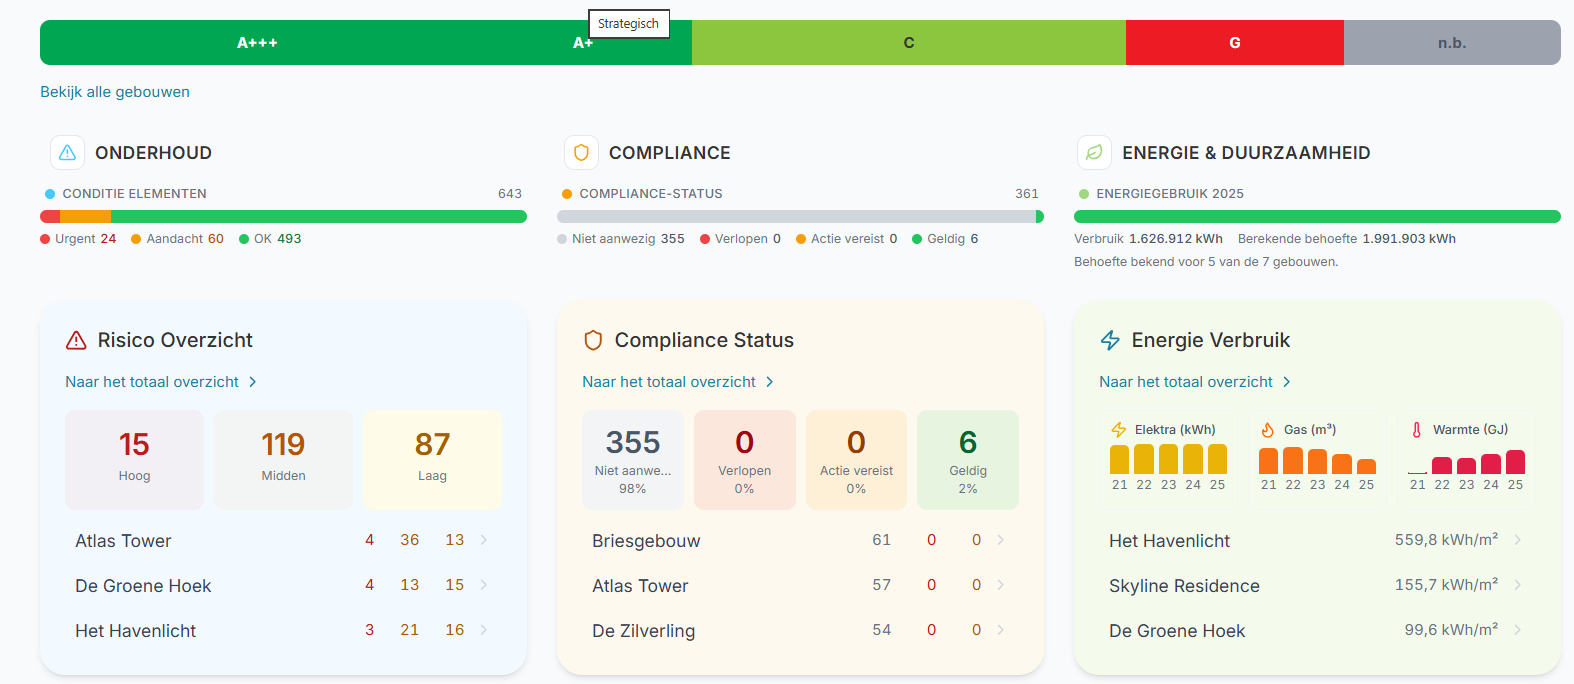This screenshot has height=684, width=1574.
Task: Click the Urgent 24 legend item
Action: [78, 239]
